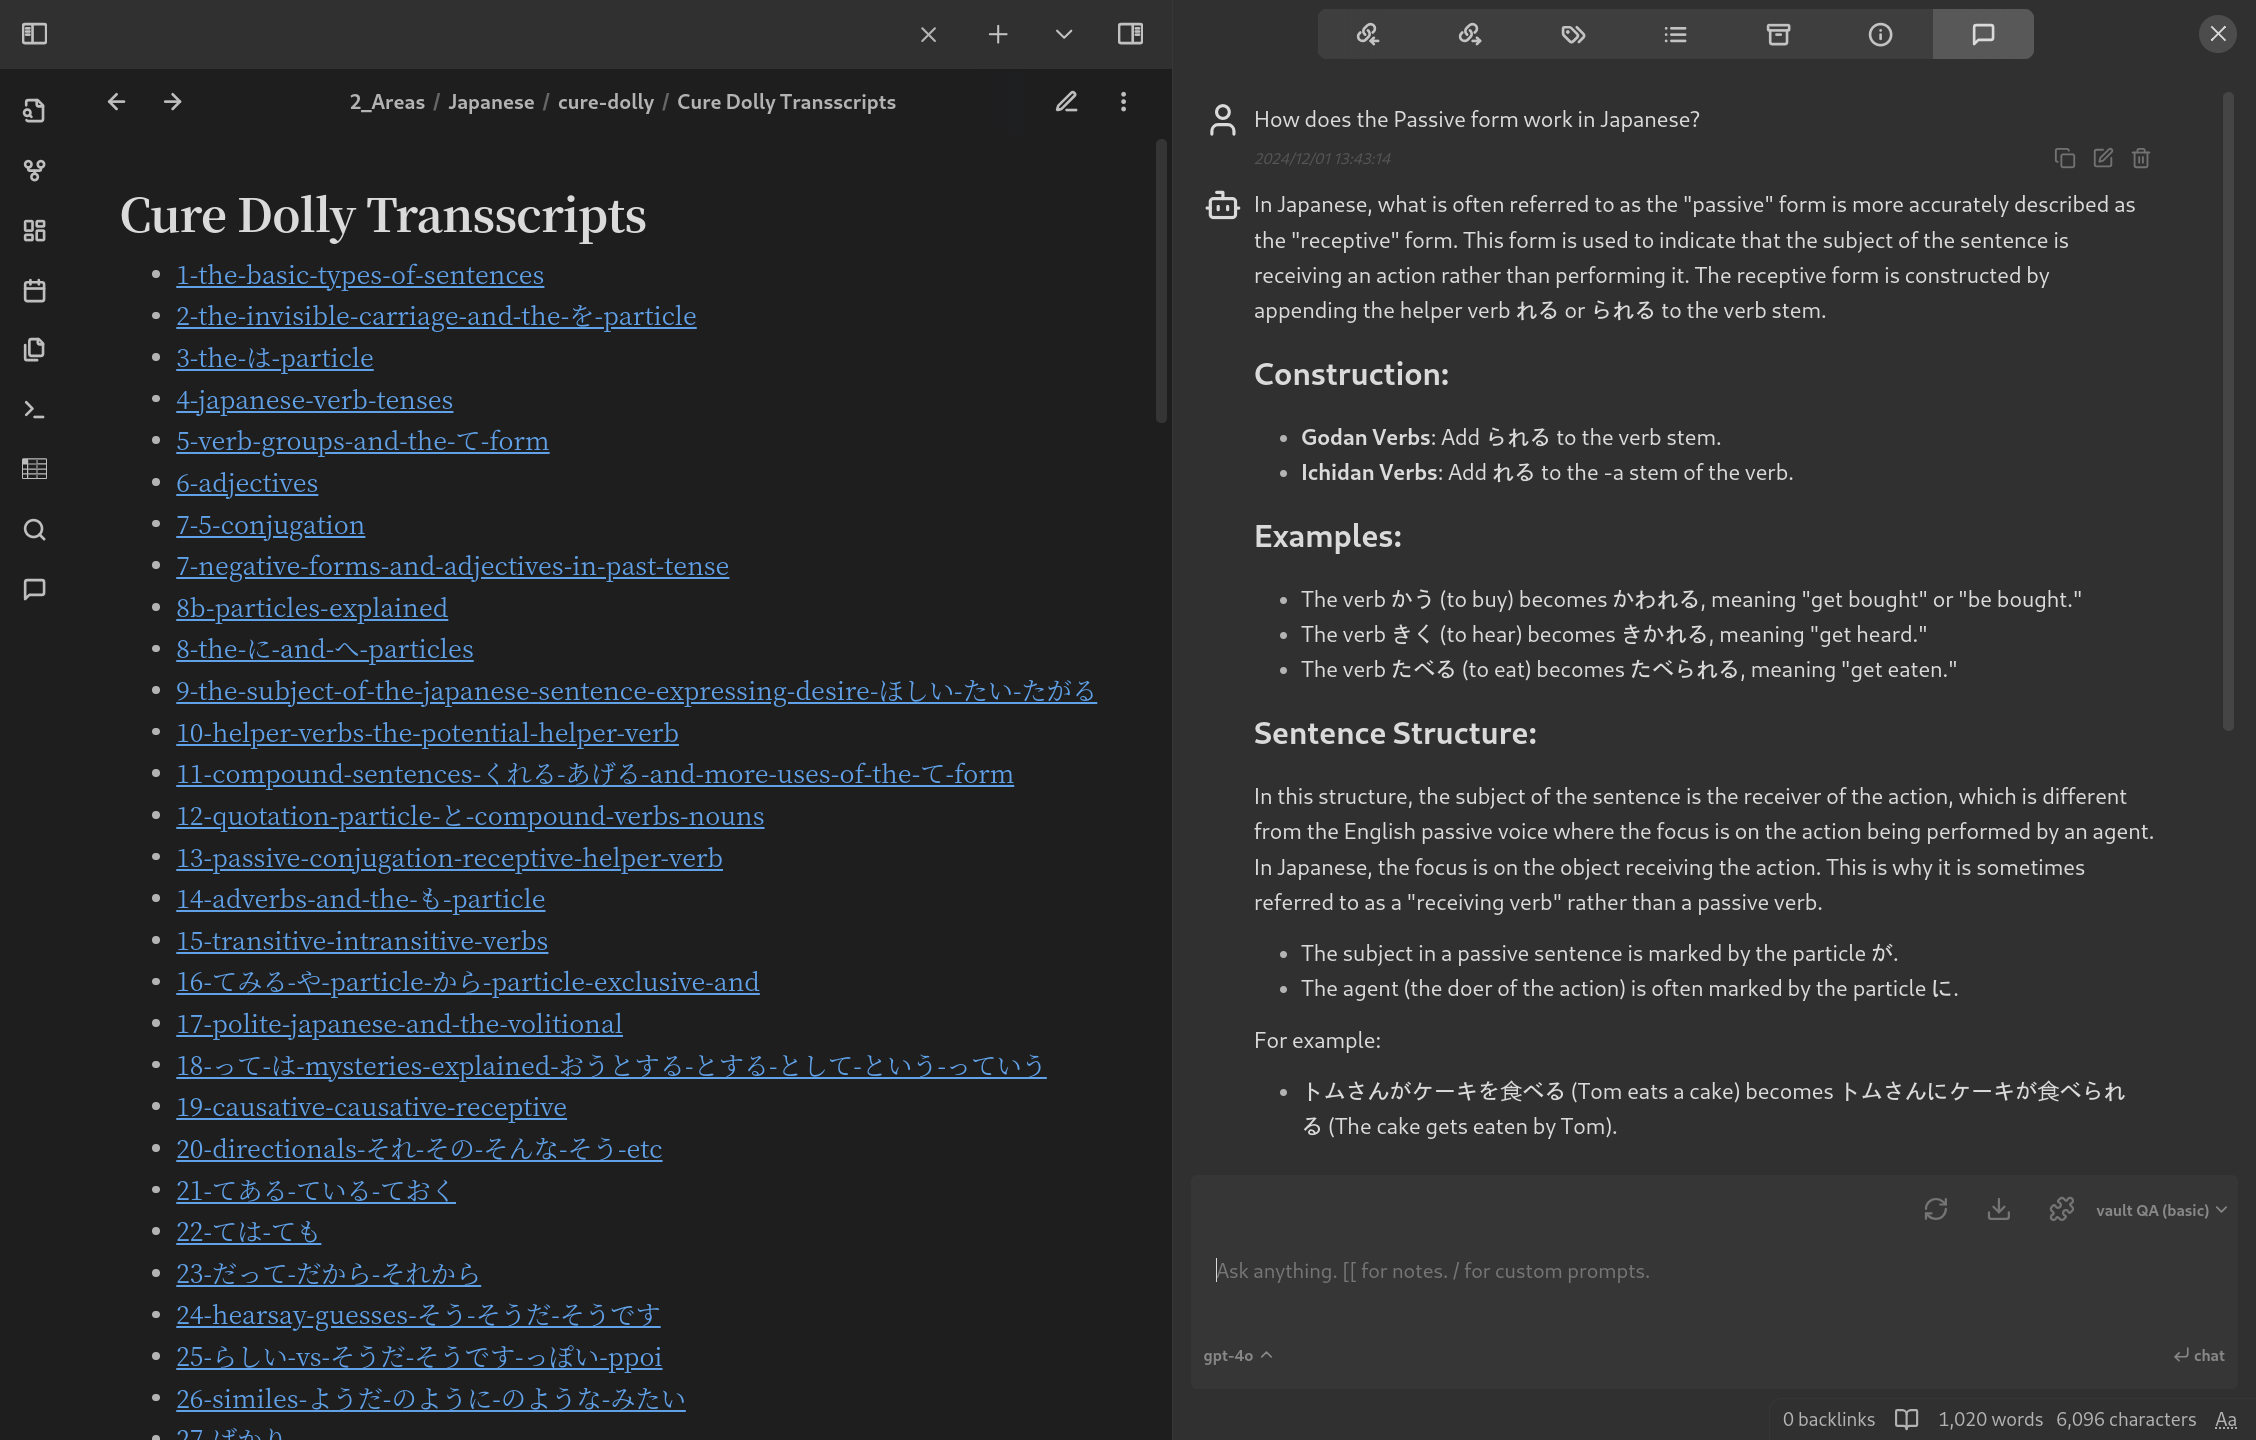Copy the user chat message

(x=2064, y=158)
